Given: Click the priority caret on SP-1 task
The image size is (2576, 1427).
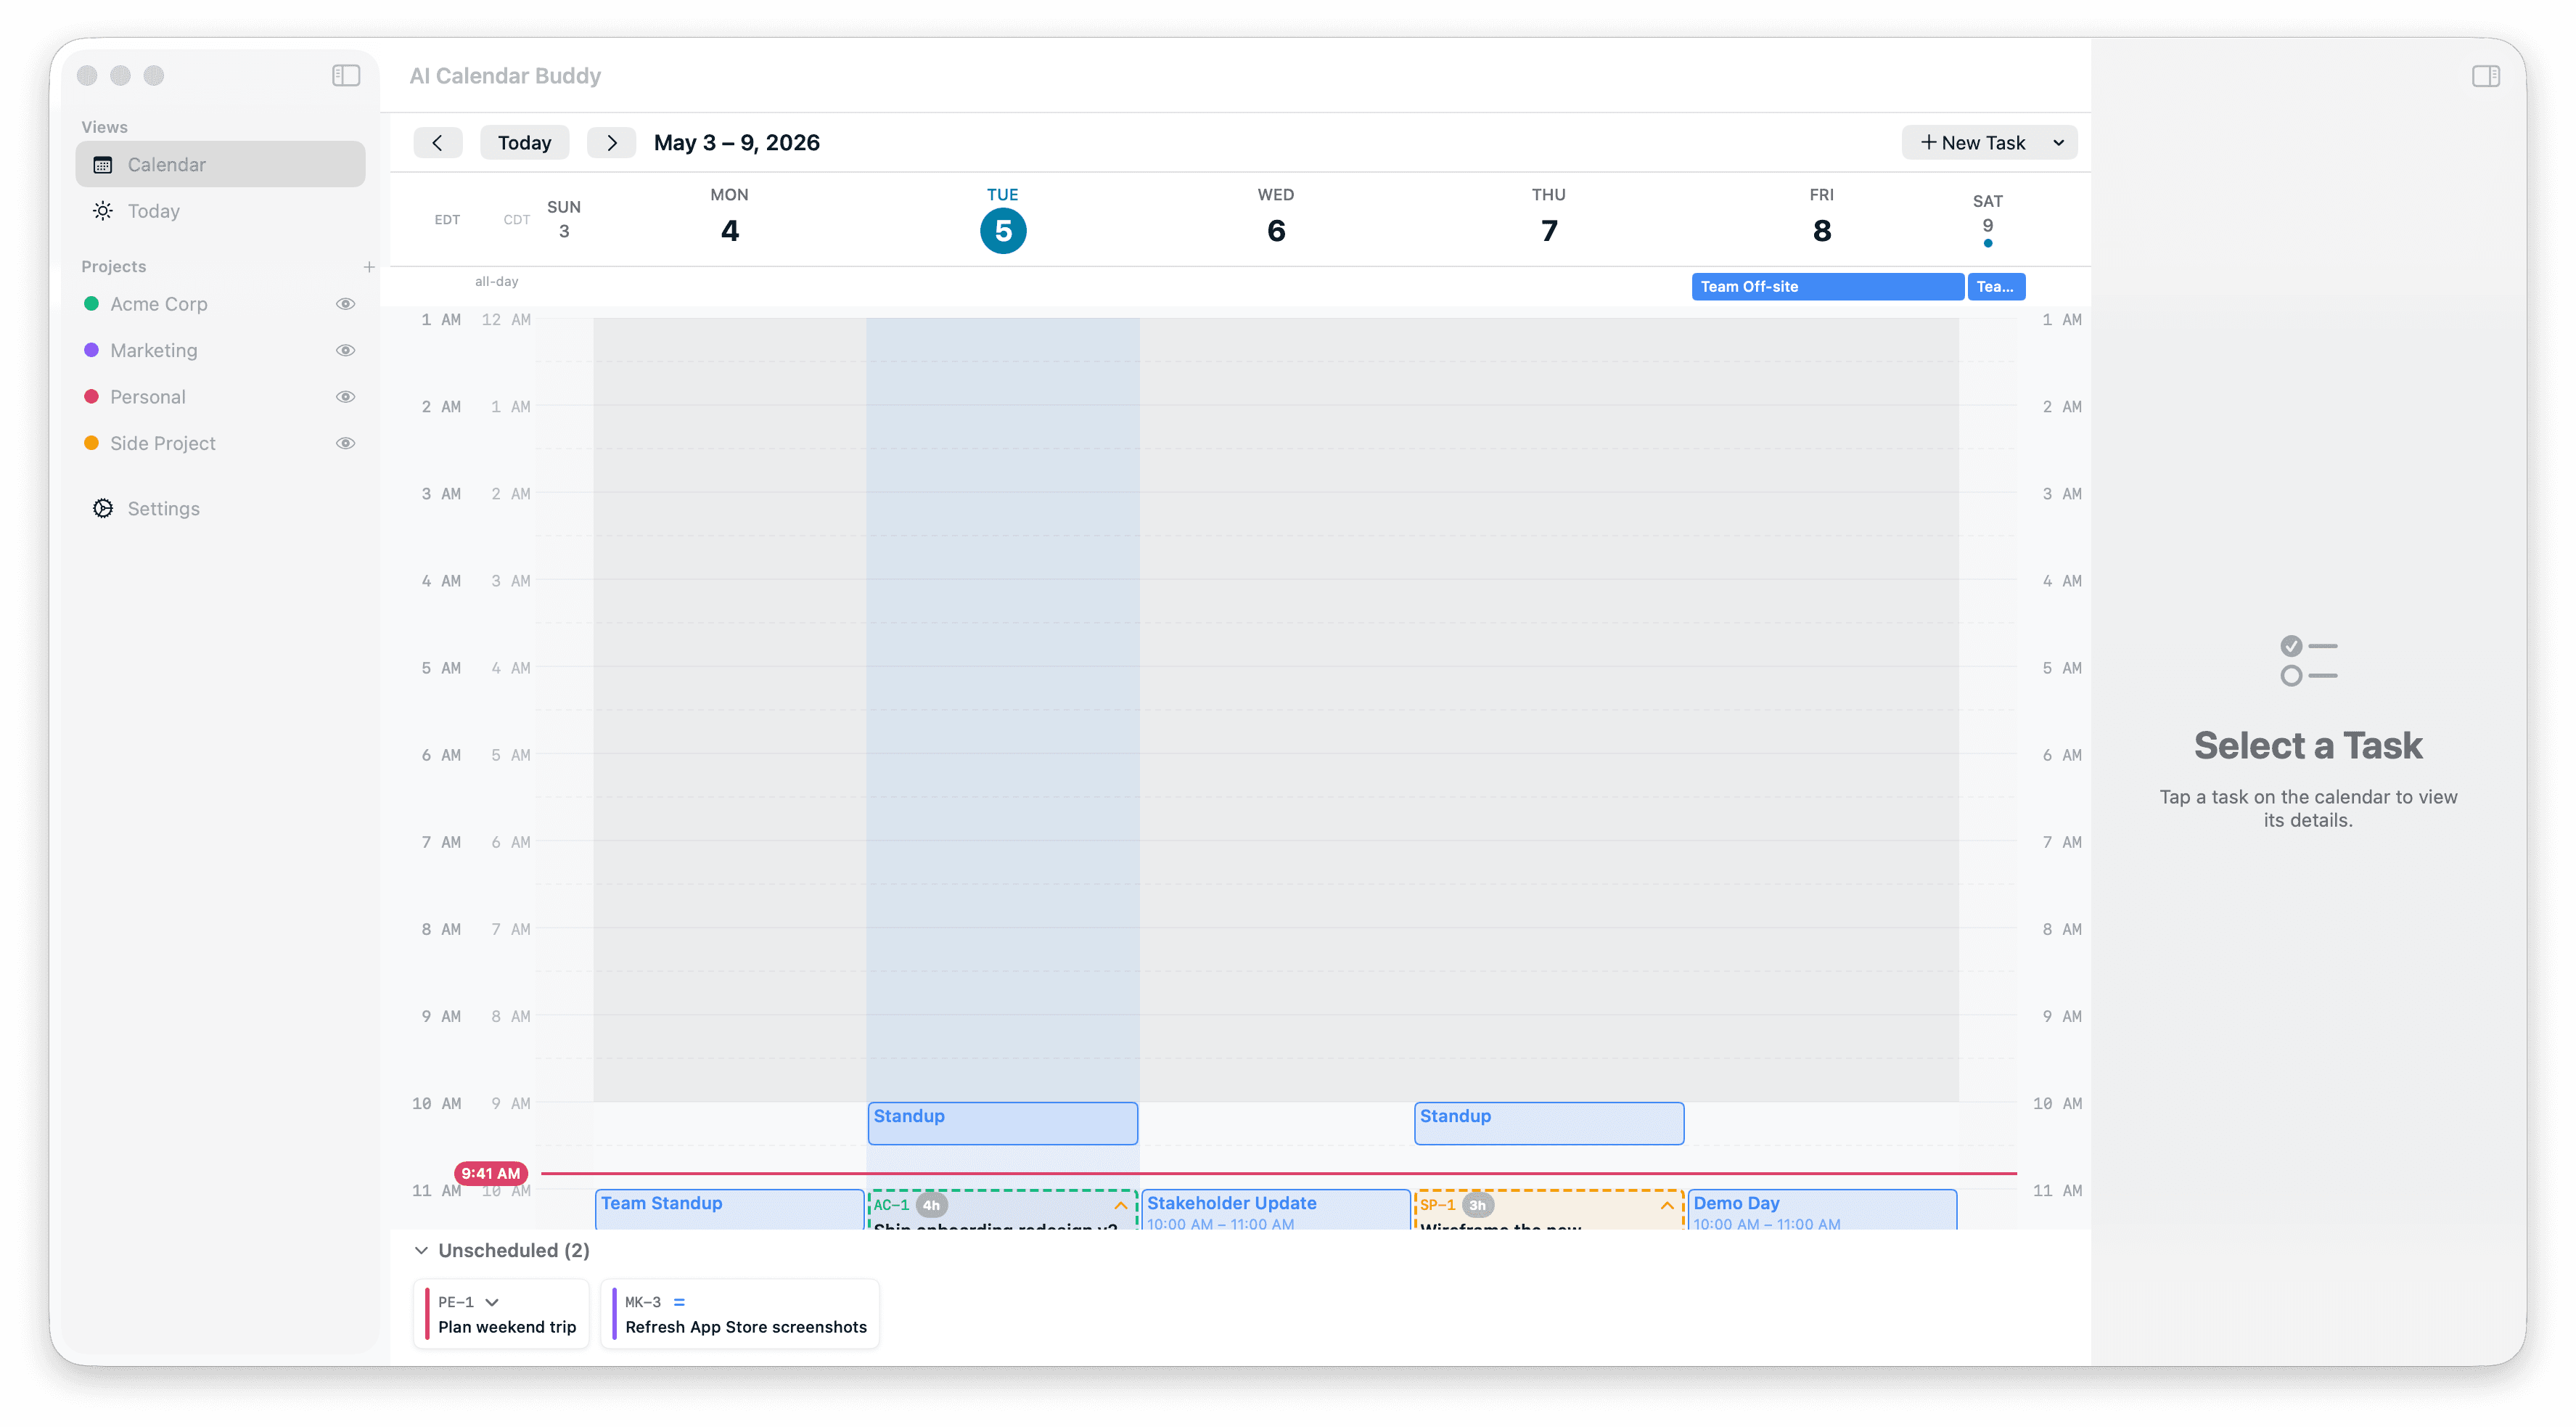Looking at the screenshot, I should click(1666, 1206).
